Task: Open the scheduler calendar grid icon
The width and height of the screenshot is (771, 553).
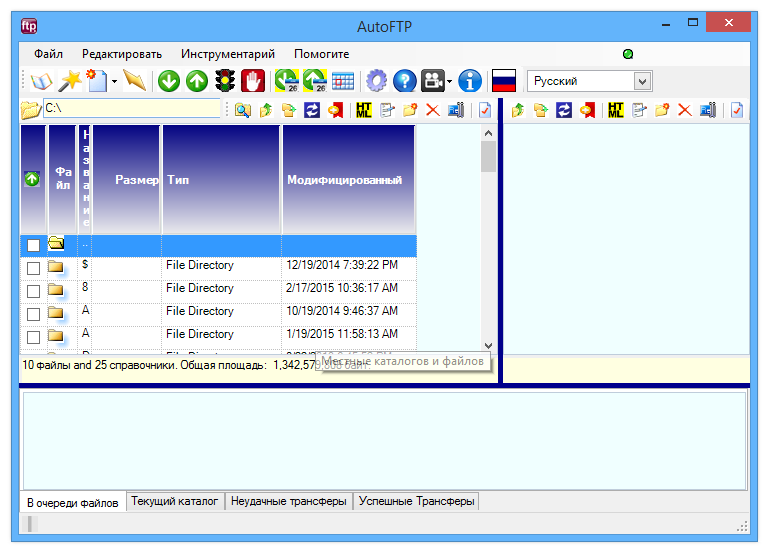Action: [343, 81]
